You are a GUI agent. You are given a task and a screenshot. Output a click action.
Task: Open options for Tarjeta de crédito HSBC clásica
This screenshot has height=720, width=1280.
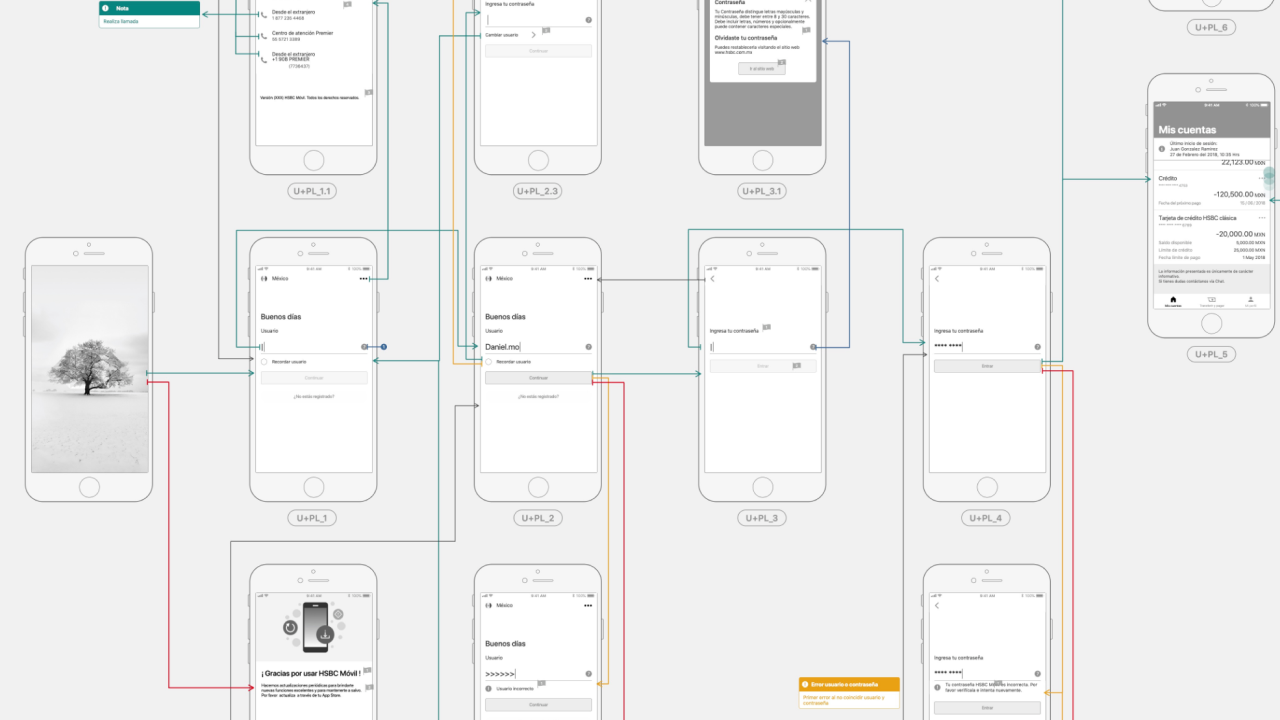click(1262, 217)
